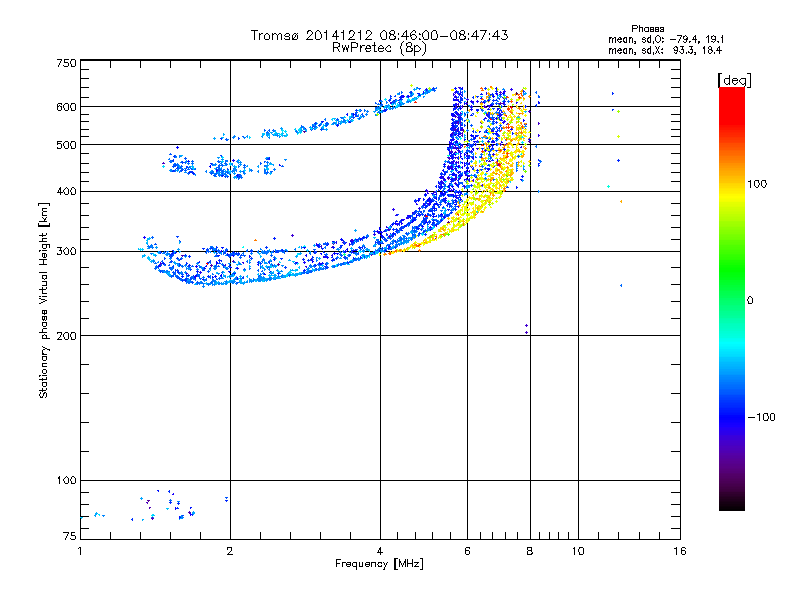Click the x-axis '6' tick label

467,551
